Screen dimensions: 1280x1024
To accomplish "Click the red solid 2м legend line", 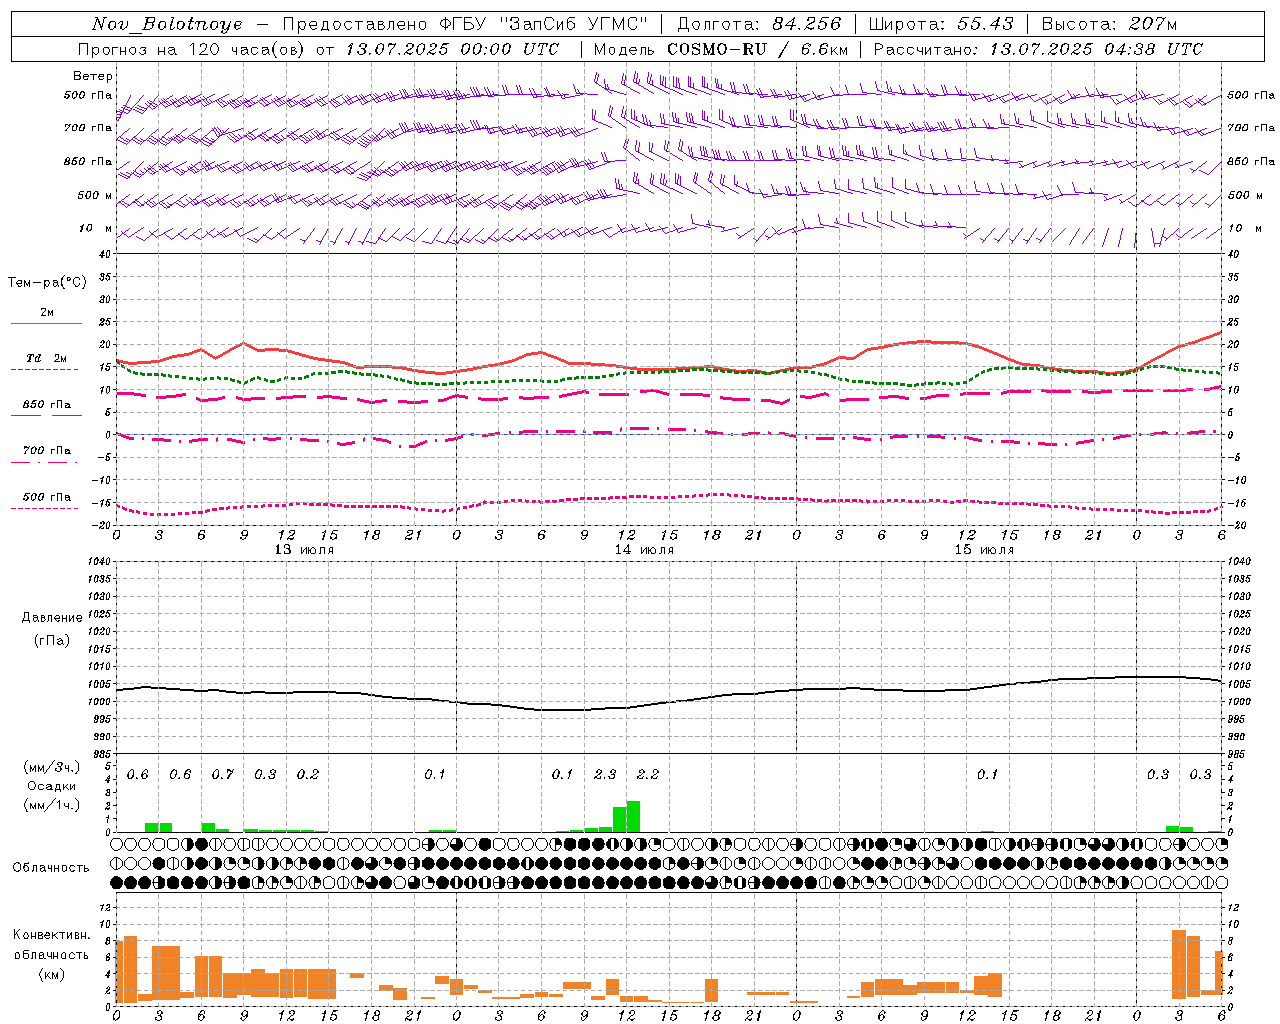I will pos(46,323).
